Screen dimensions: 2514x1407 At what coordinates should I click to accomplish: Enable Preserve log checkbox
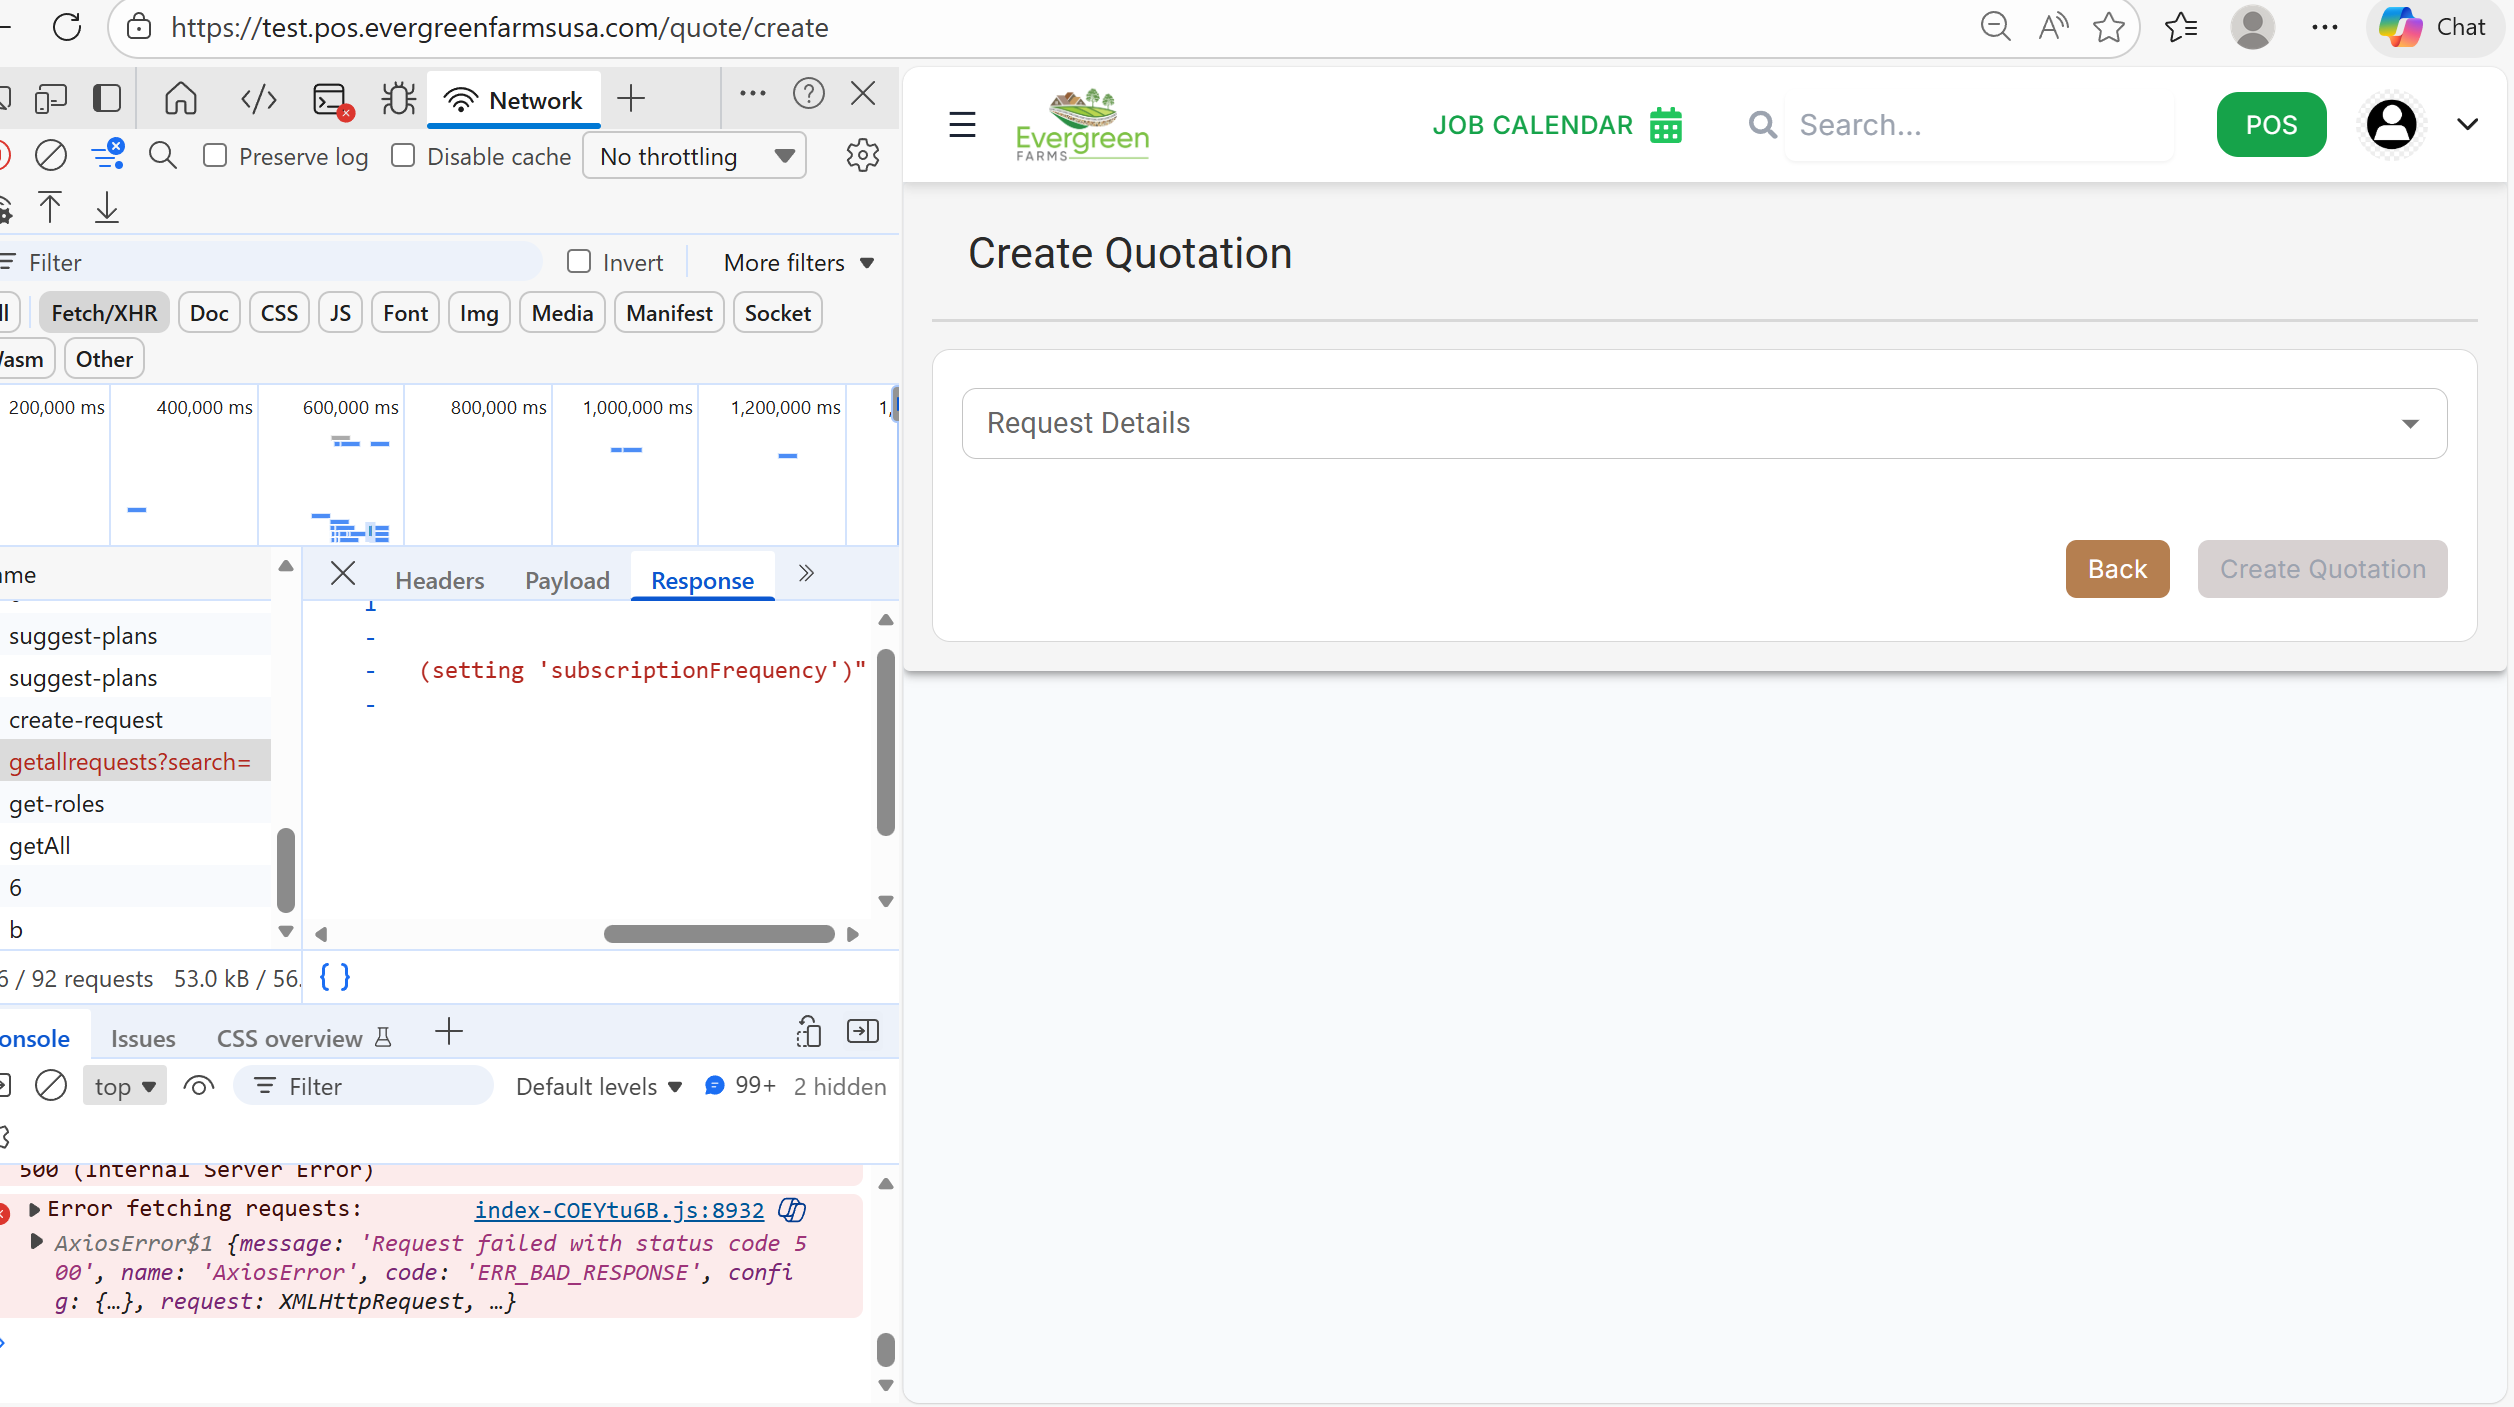coord(215,156)
